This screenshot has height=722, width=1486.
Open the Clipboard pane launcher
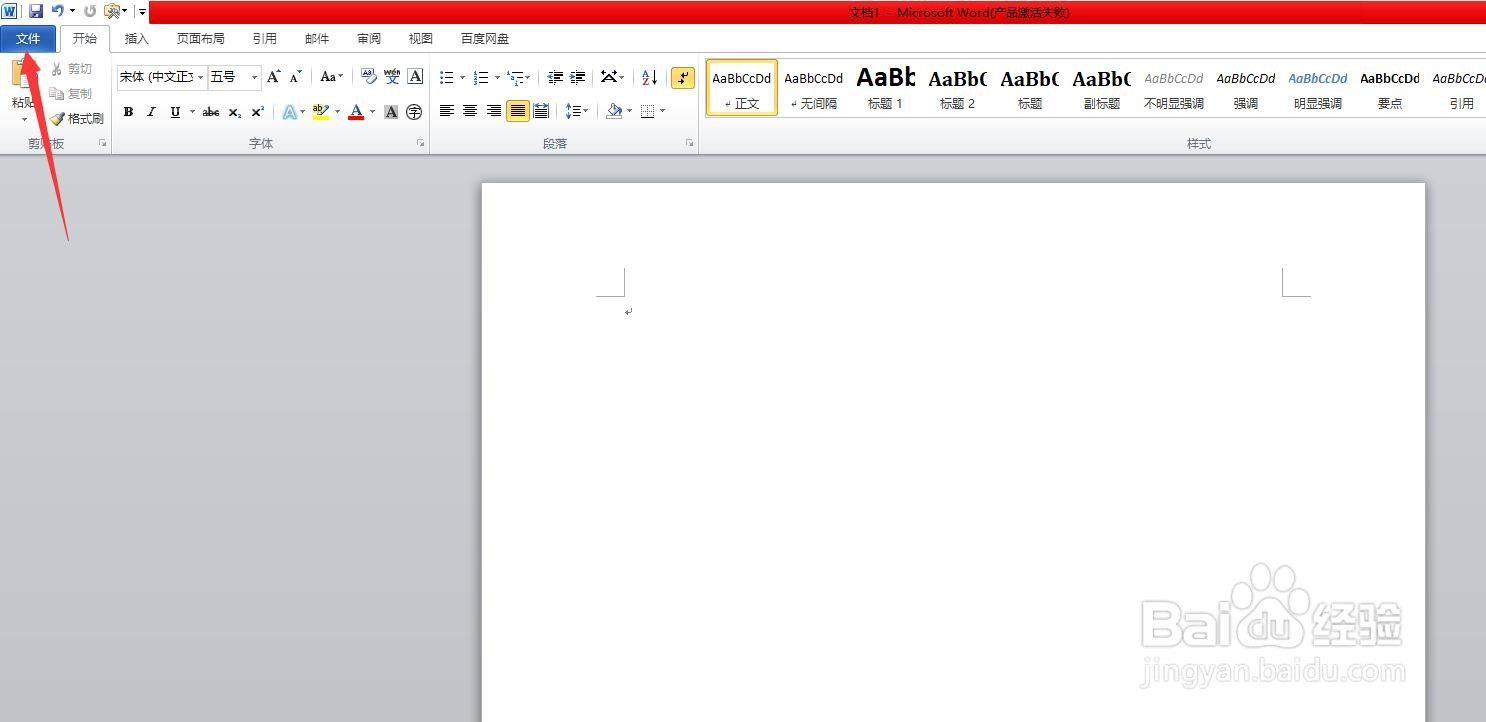102,144
